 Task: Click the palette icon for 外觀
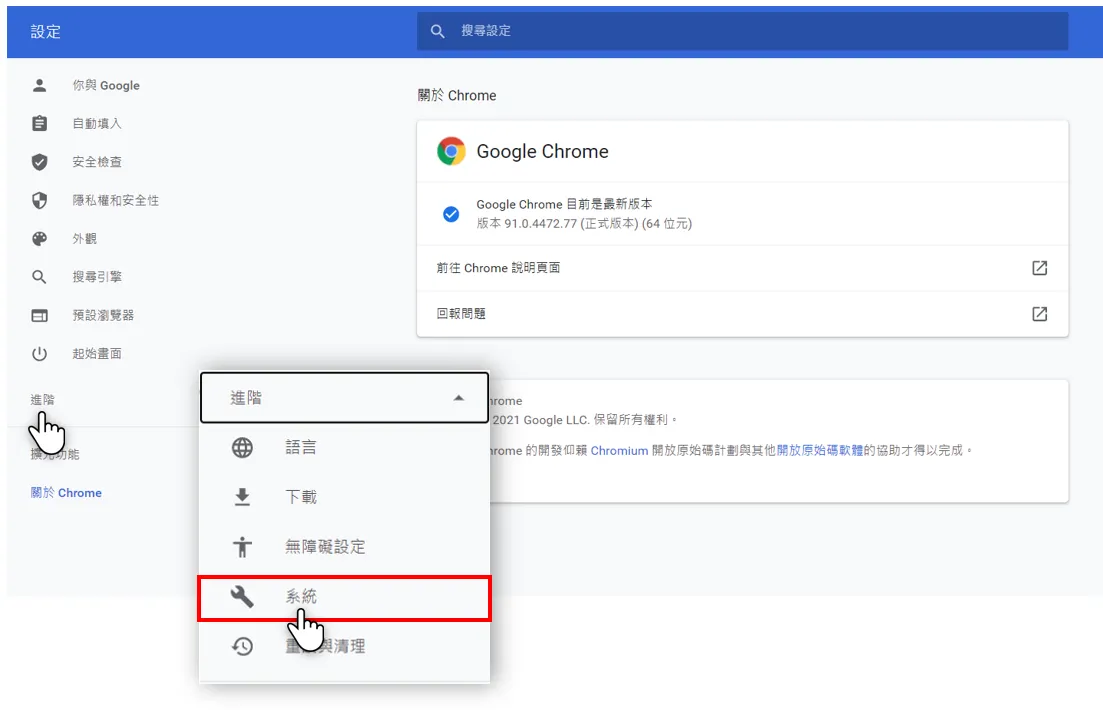click(39, 239)
